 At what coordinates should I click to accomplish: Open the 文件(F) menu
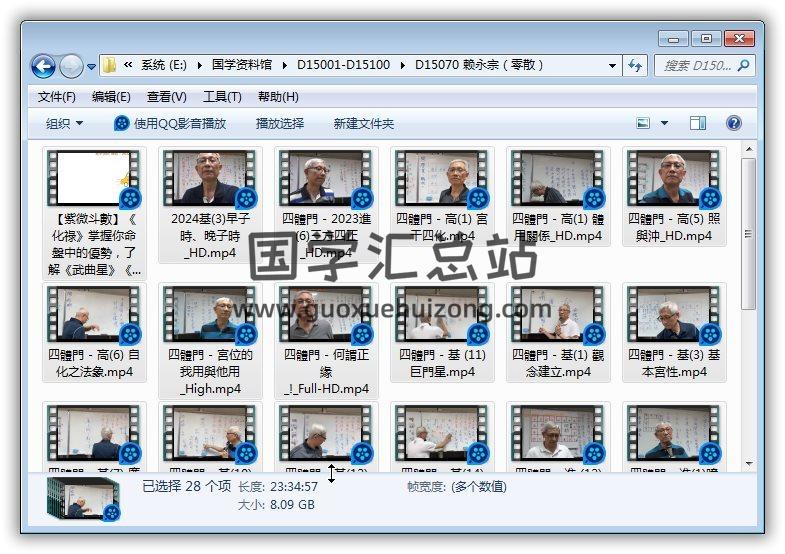[x=57, y=97]
